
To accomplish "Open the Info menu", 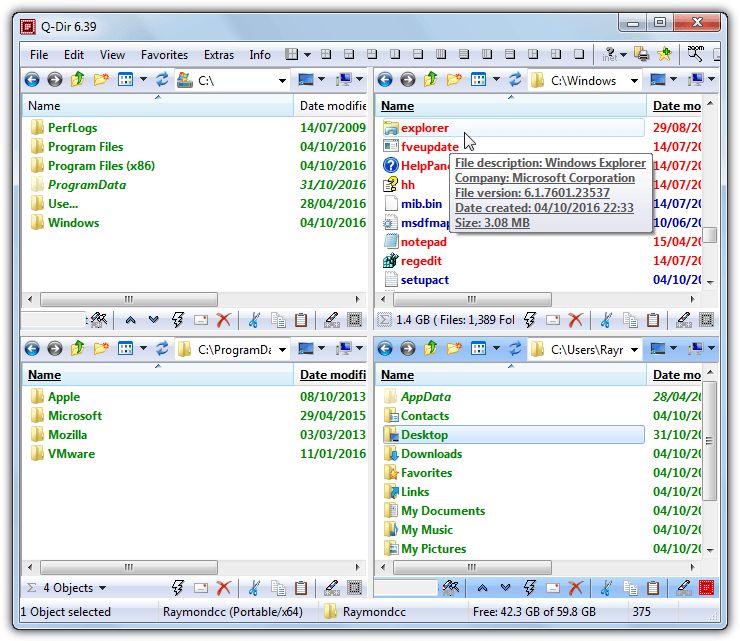I will point(260,55).
